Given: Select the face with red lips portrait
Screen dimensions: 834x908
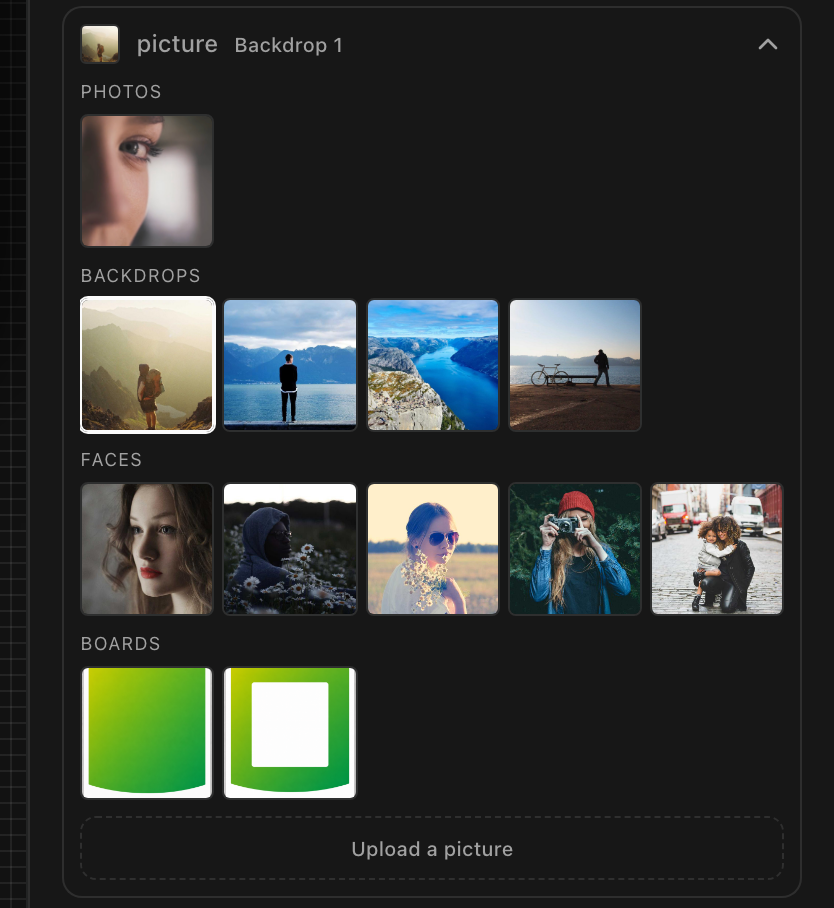Looking at the screenshot, I should click(x=147, y=549).
